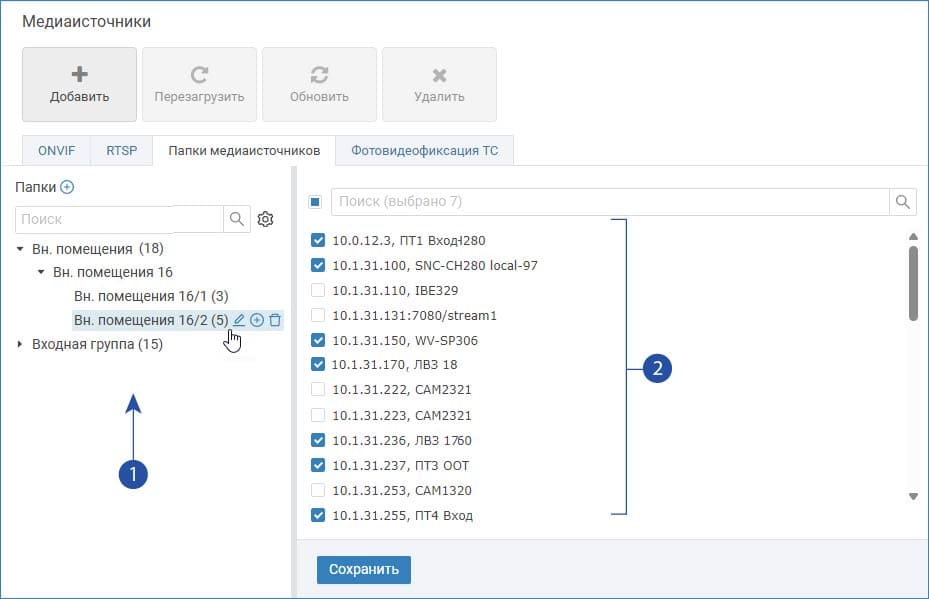
Task: Open folder settings gear icon
Action: [265, 219]
